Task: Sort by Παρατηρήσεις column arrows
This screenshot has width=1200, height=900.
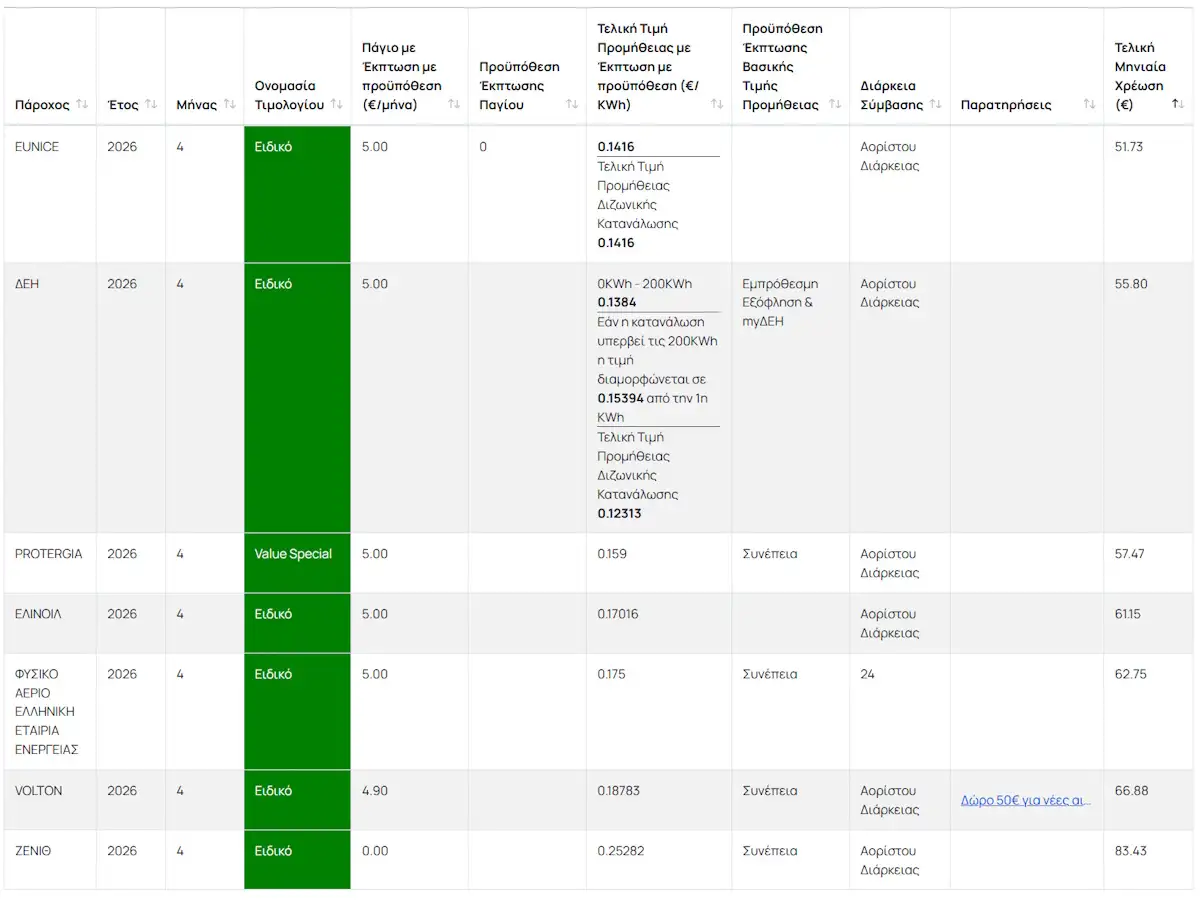Action: pyautogui.click(x=1089, y=105)
